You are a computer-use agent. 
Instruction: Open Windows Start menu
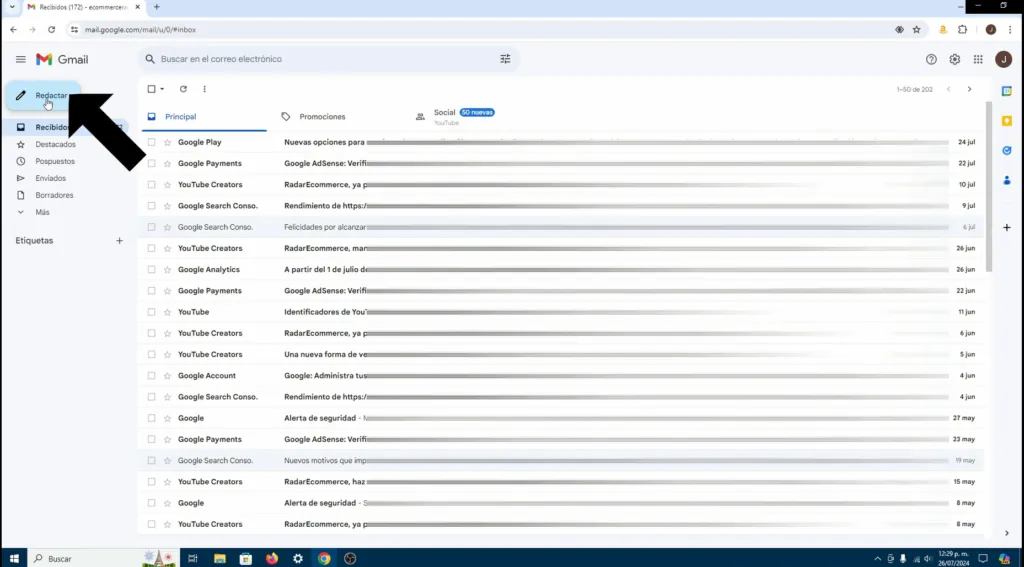(14, 559)
